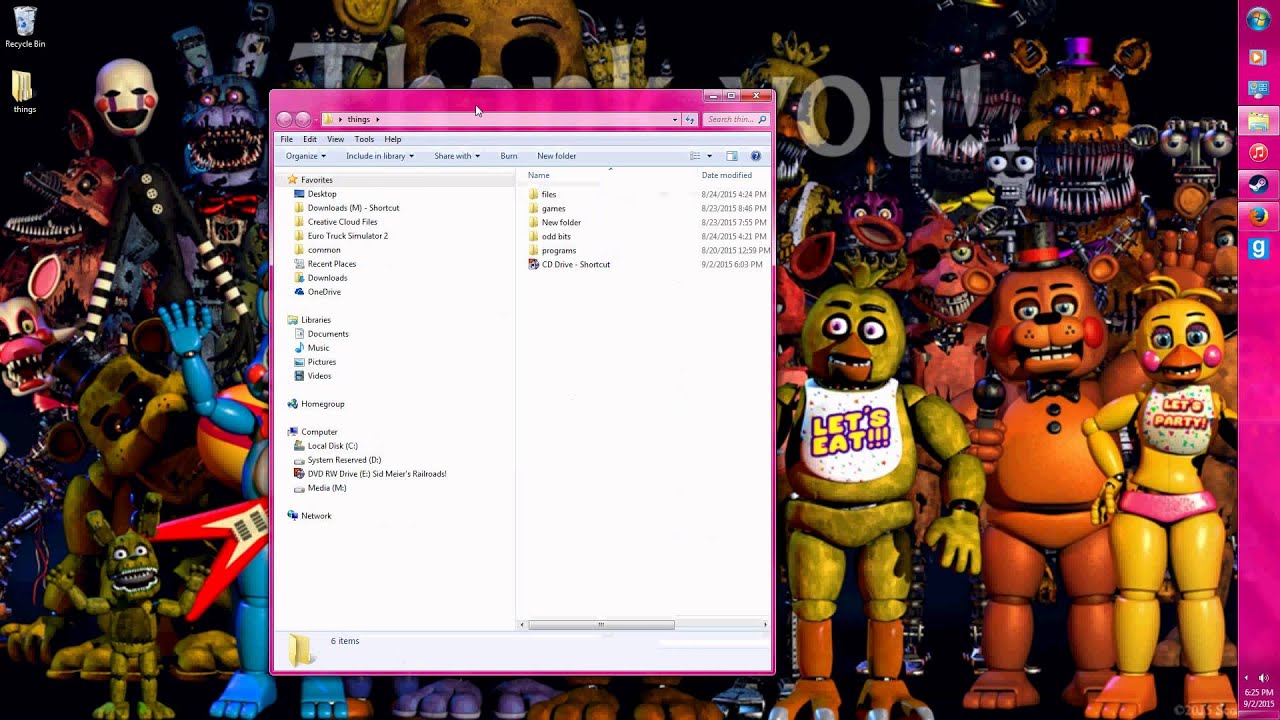Open the Tools menu
Viewport: 1280px width, 720px height.
coord(364,139)
